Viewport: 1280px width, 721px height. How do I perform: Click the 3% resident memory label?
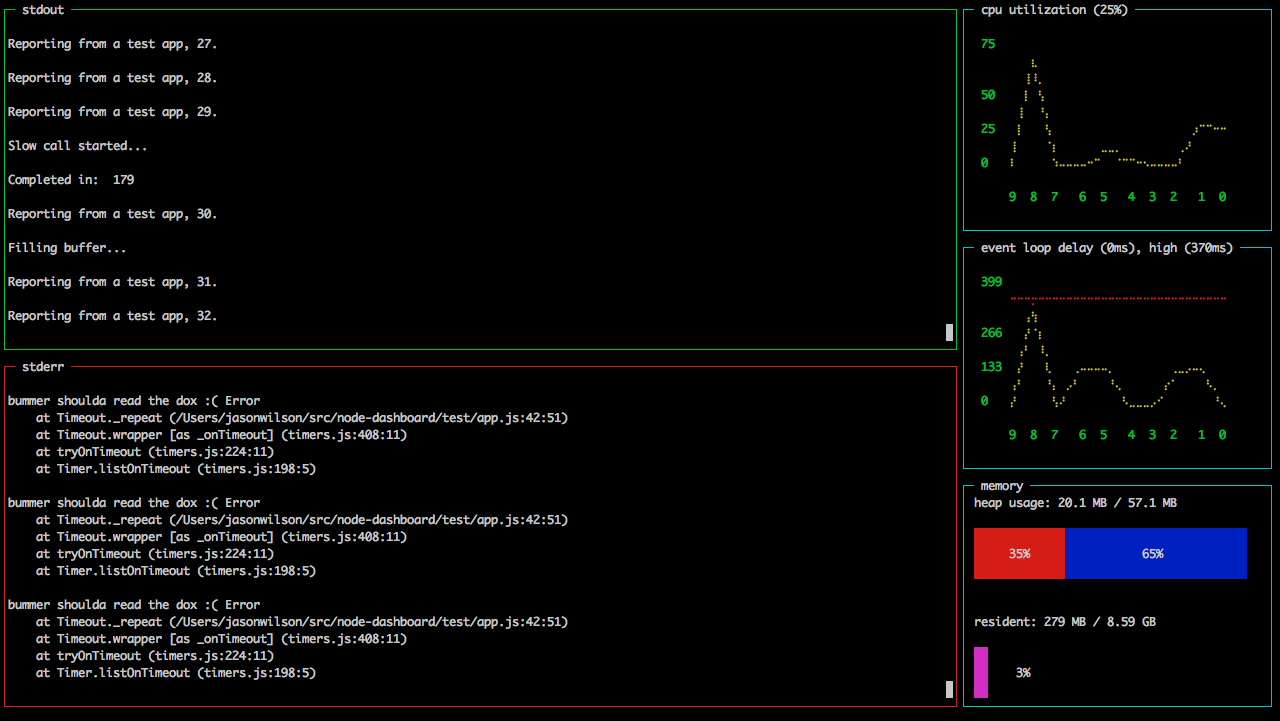pos(1023,673)
